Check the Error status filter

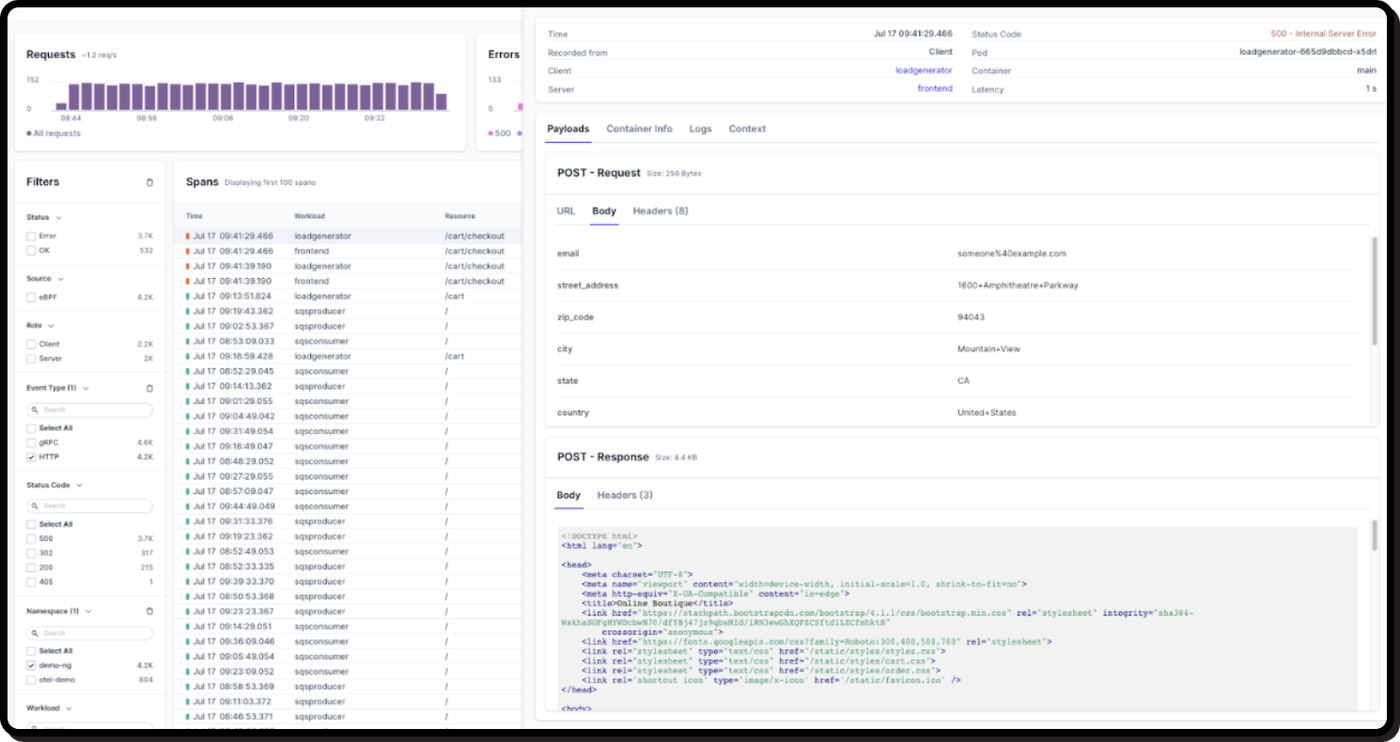pyautogui.click(x=31, y=236)
